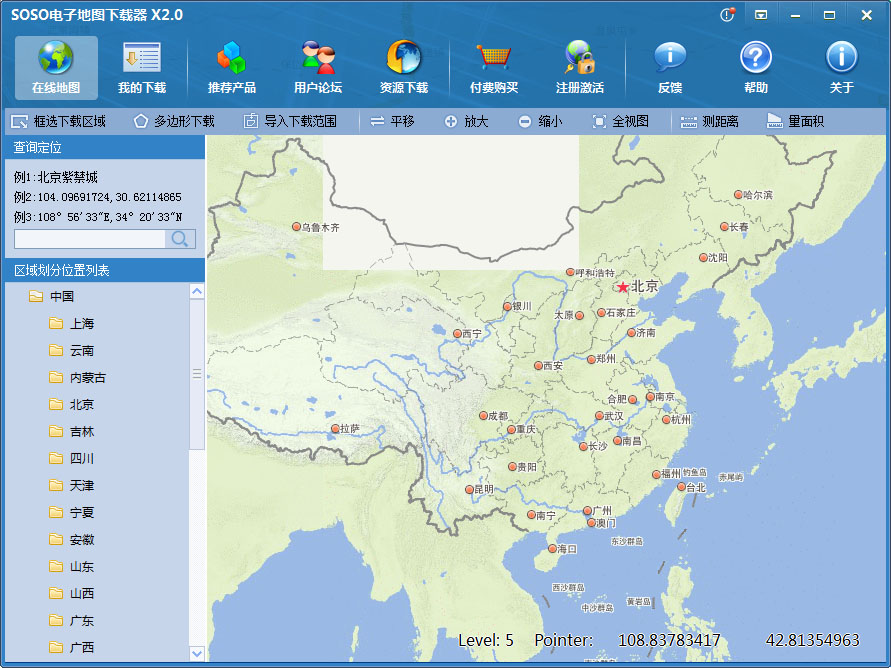Screen dimensions: 891x668
Task: Click the 广州 city marker
Action: [587, 511]
